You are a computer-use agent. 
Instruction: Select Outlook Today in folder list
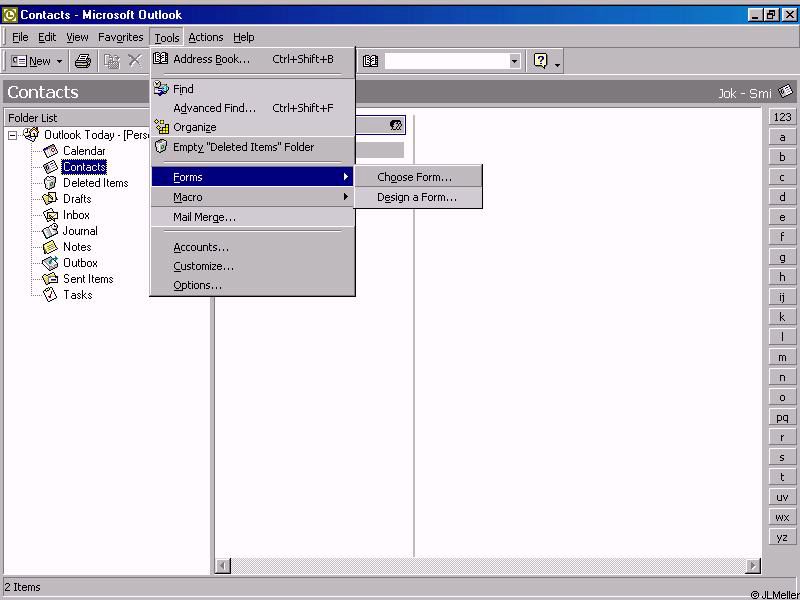pos(96,135)
